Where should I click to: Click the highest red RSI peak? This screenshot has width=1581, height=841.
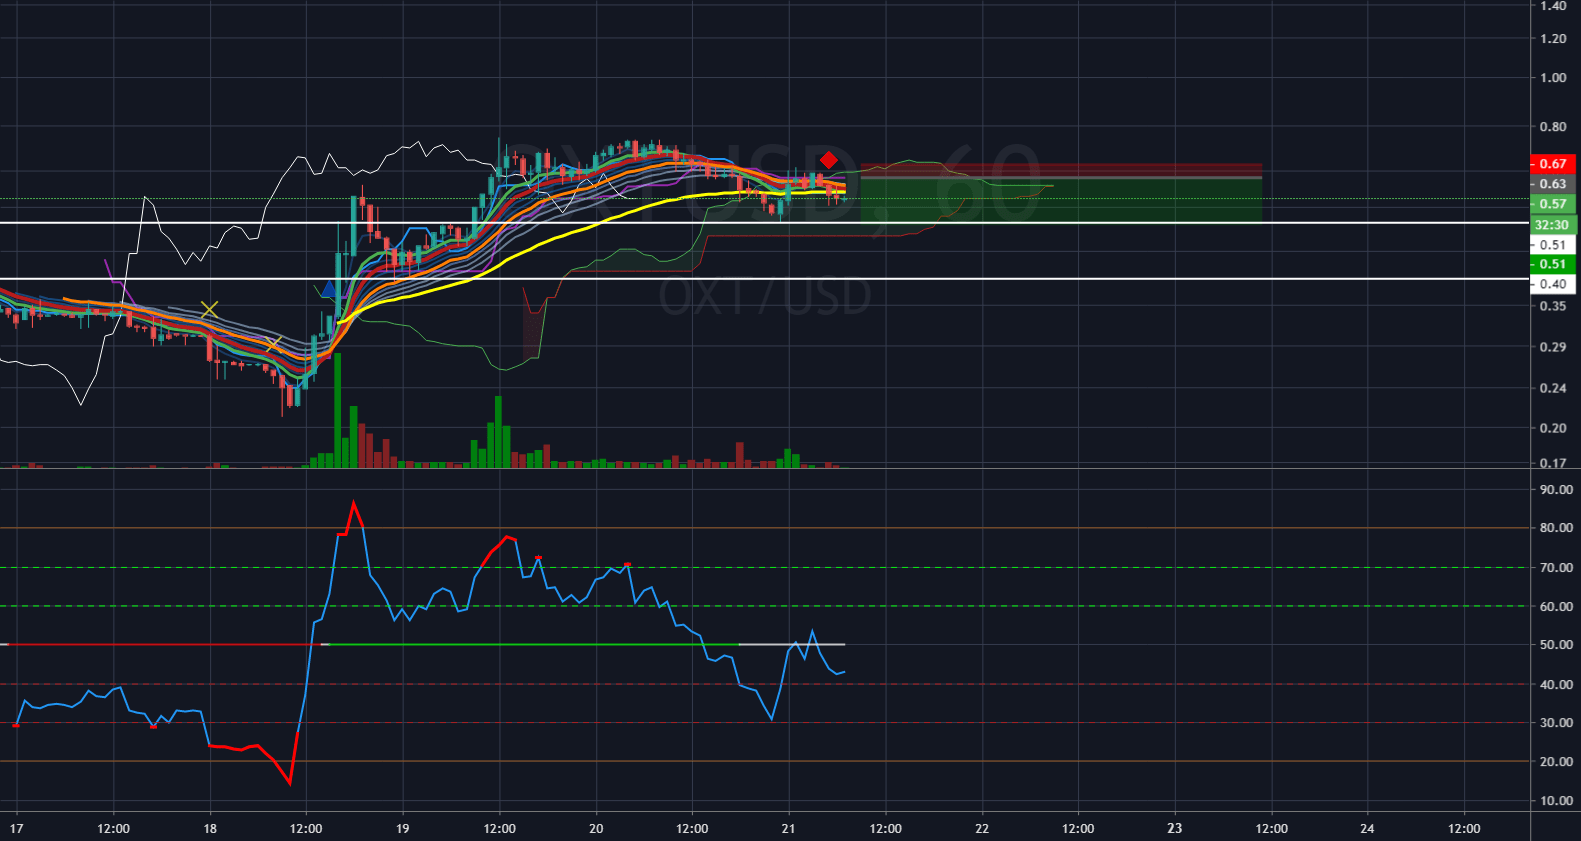point(353,503)
